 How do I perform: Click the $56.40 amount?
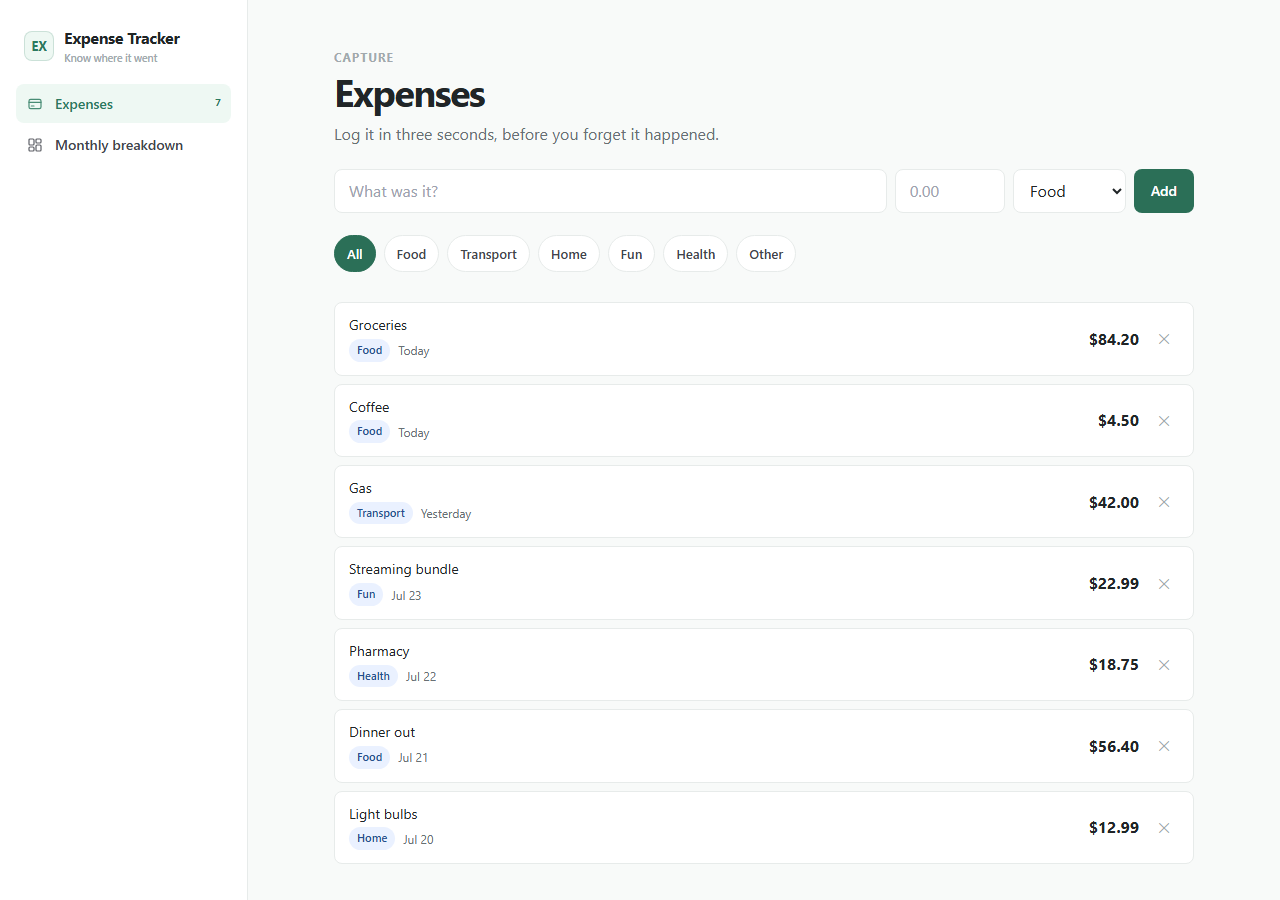[1114, 746]
